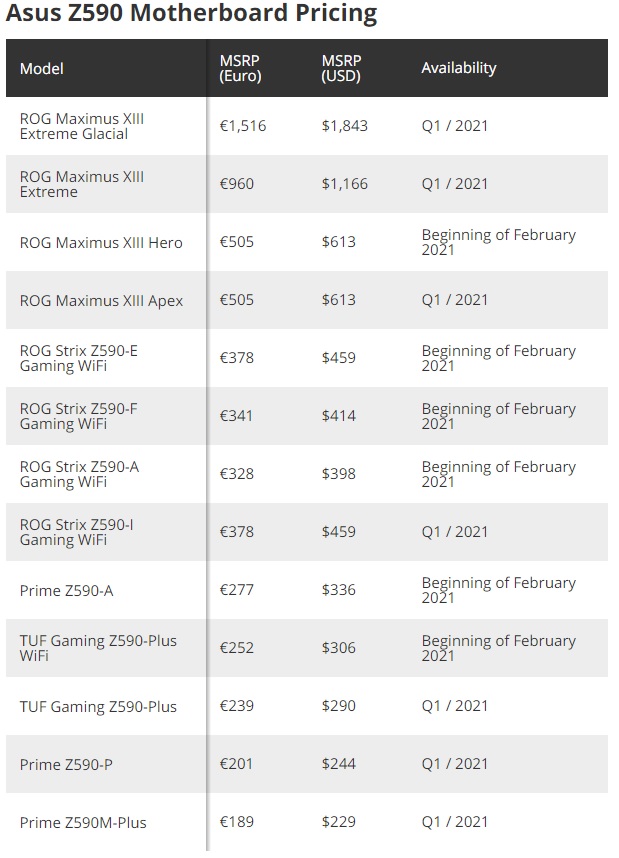Image resolution: width=619 pixels, height=858 pixels.
Task: Click the €239 price for TUF Gaming Z590-Plus
Action: coord(236,706)
